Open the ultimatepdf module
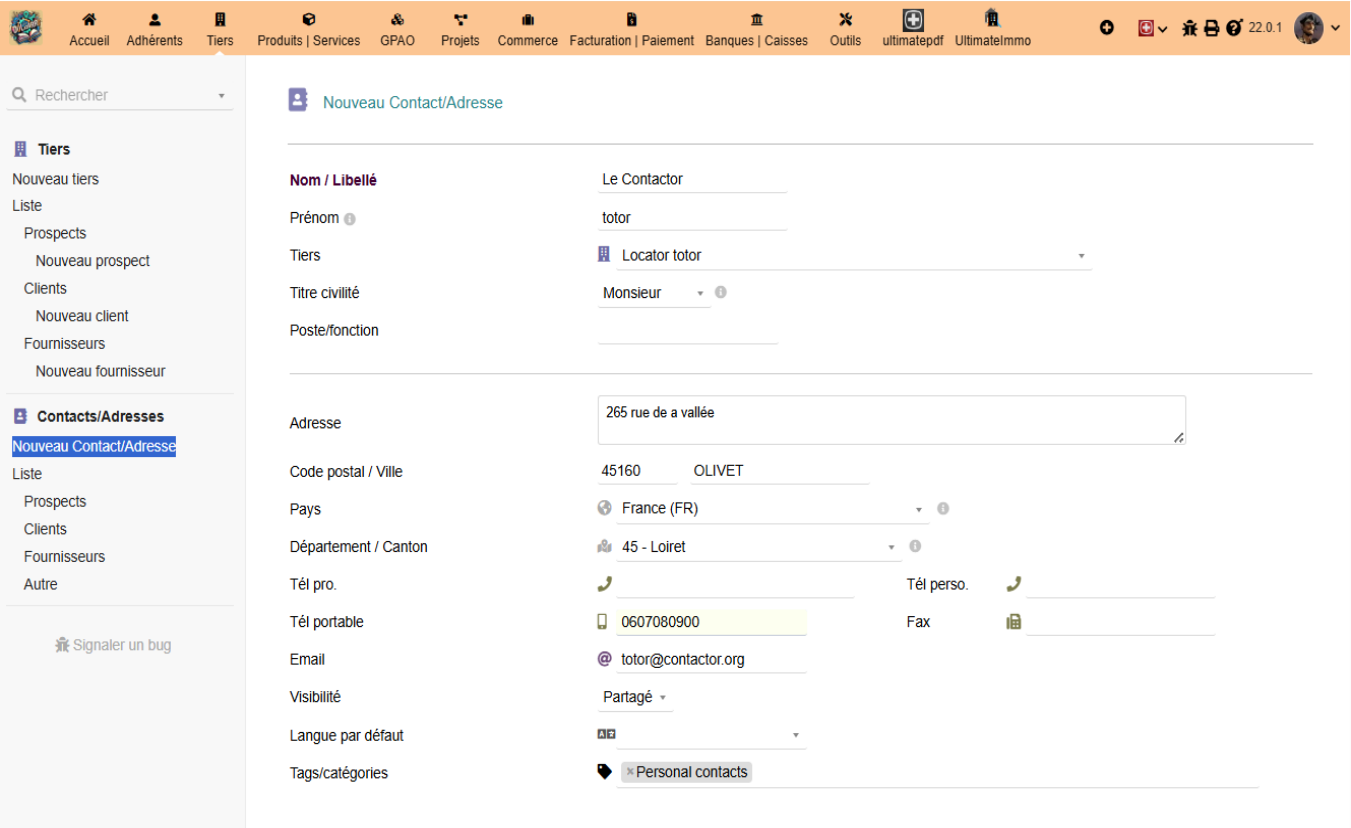 click(x=912, y=29)
